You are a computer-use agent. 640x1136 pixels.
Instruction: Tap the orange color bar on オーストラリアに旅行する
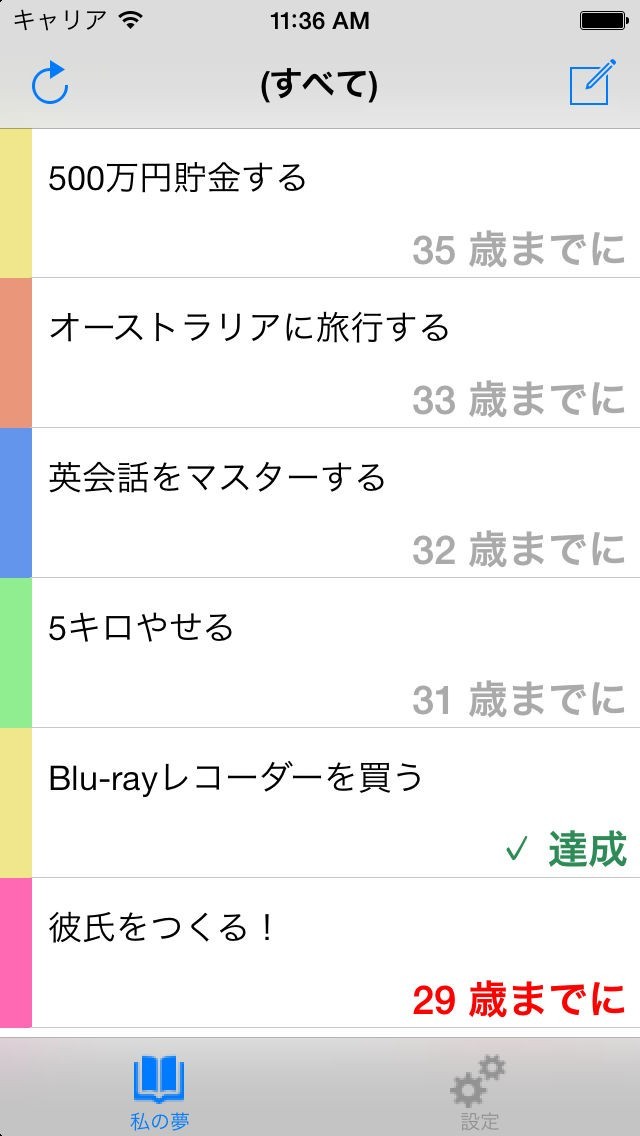pyautogui.click(x=16, y=352)
